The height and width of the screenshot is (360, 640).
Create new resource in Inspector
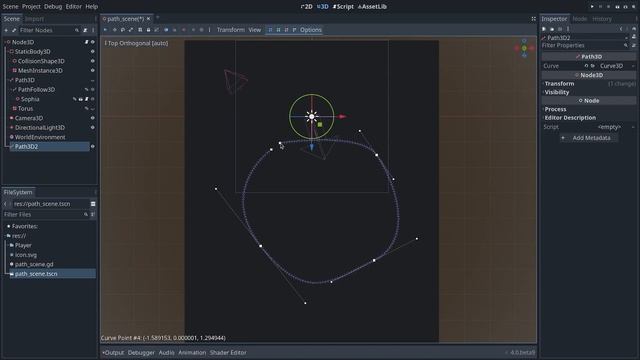pos(544,29)
